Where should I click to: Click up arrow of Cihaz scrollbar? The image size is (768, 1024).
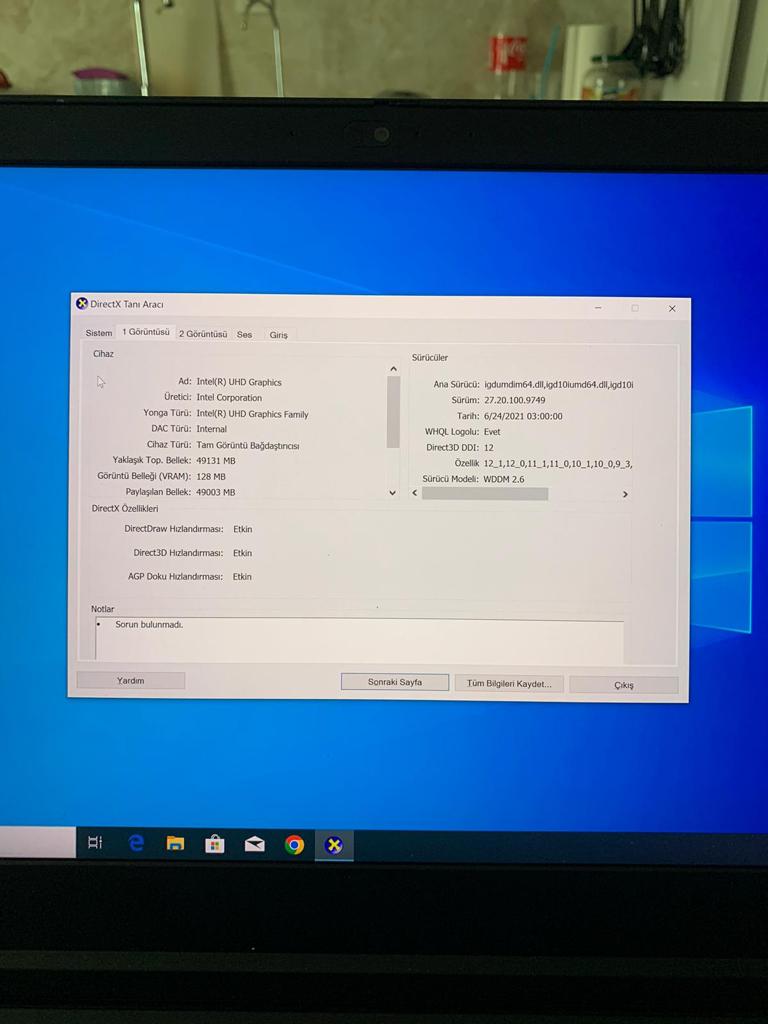tap(393, 369)
